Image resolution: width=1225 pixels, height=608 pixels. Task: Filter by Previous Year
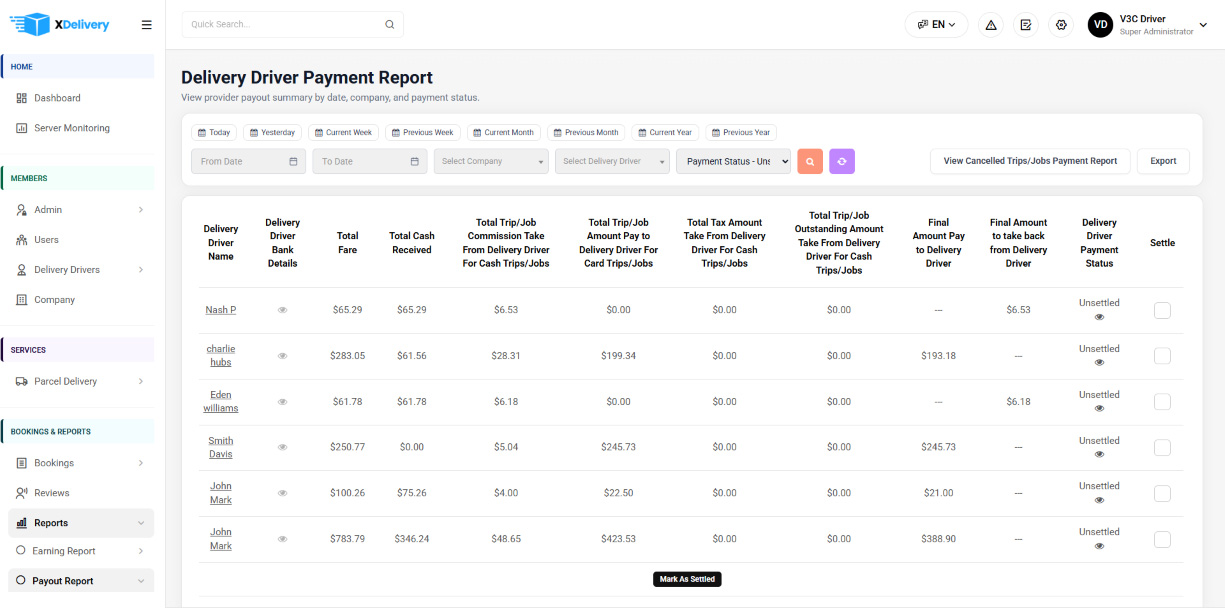(x=741, y=132)
